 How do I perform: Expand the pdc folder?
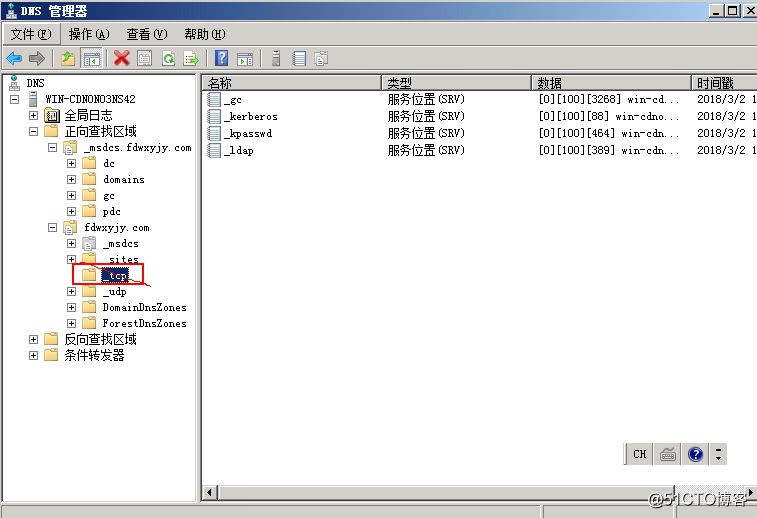[x=71, y=211]
